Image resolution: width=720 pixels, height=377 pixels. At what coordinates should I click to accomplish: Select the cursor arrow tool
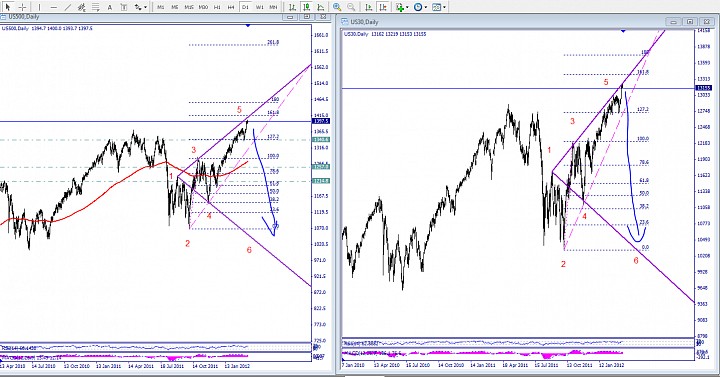[x=7, y=7]
